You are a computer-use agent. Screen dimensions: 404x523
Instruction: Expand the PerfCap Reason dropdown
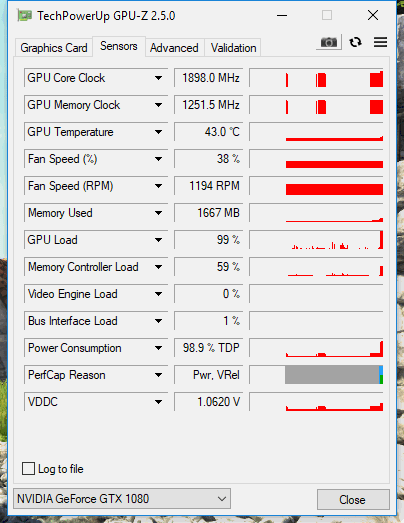click(x=158, y=375)
